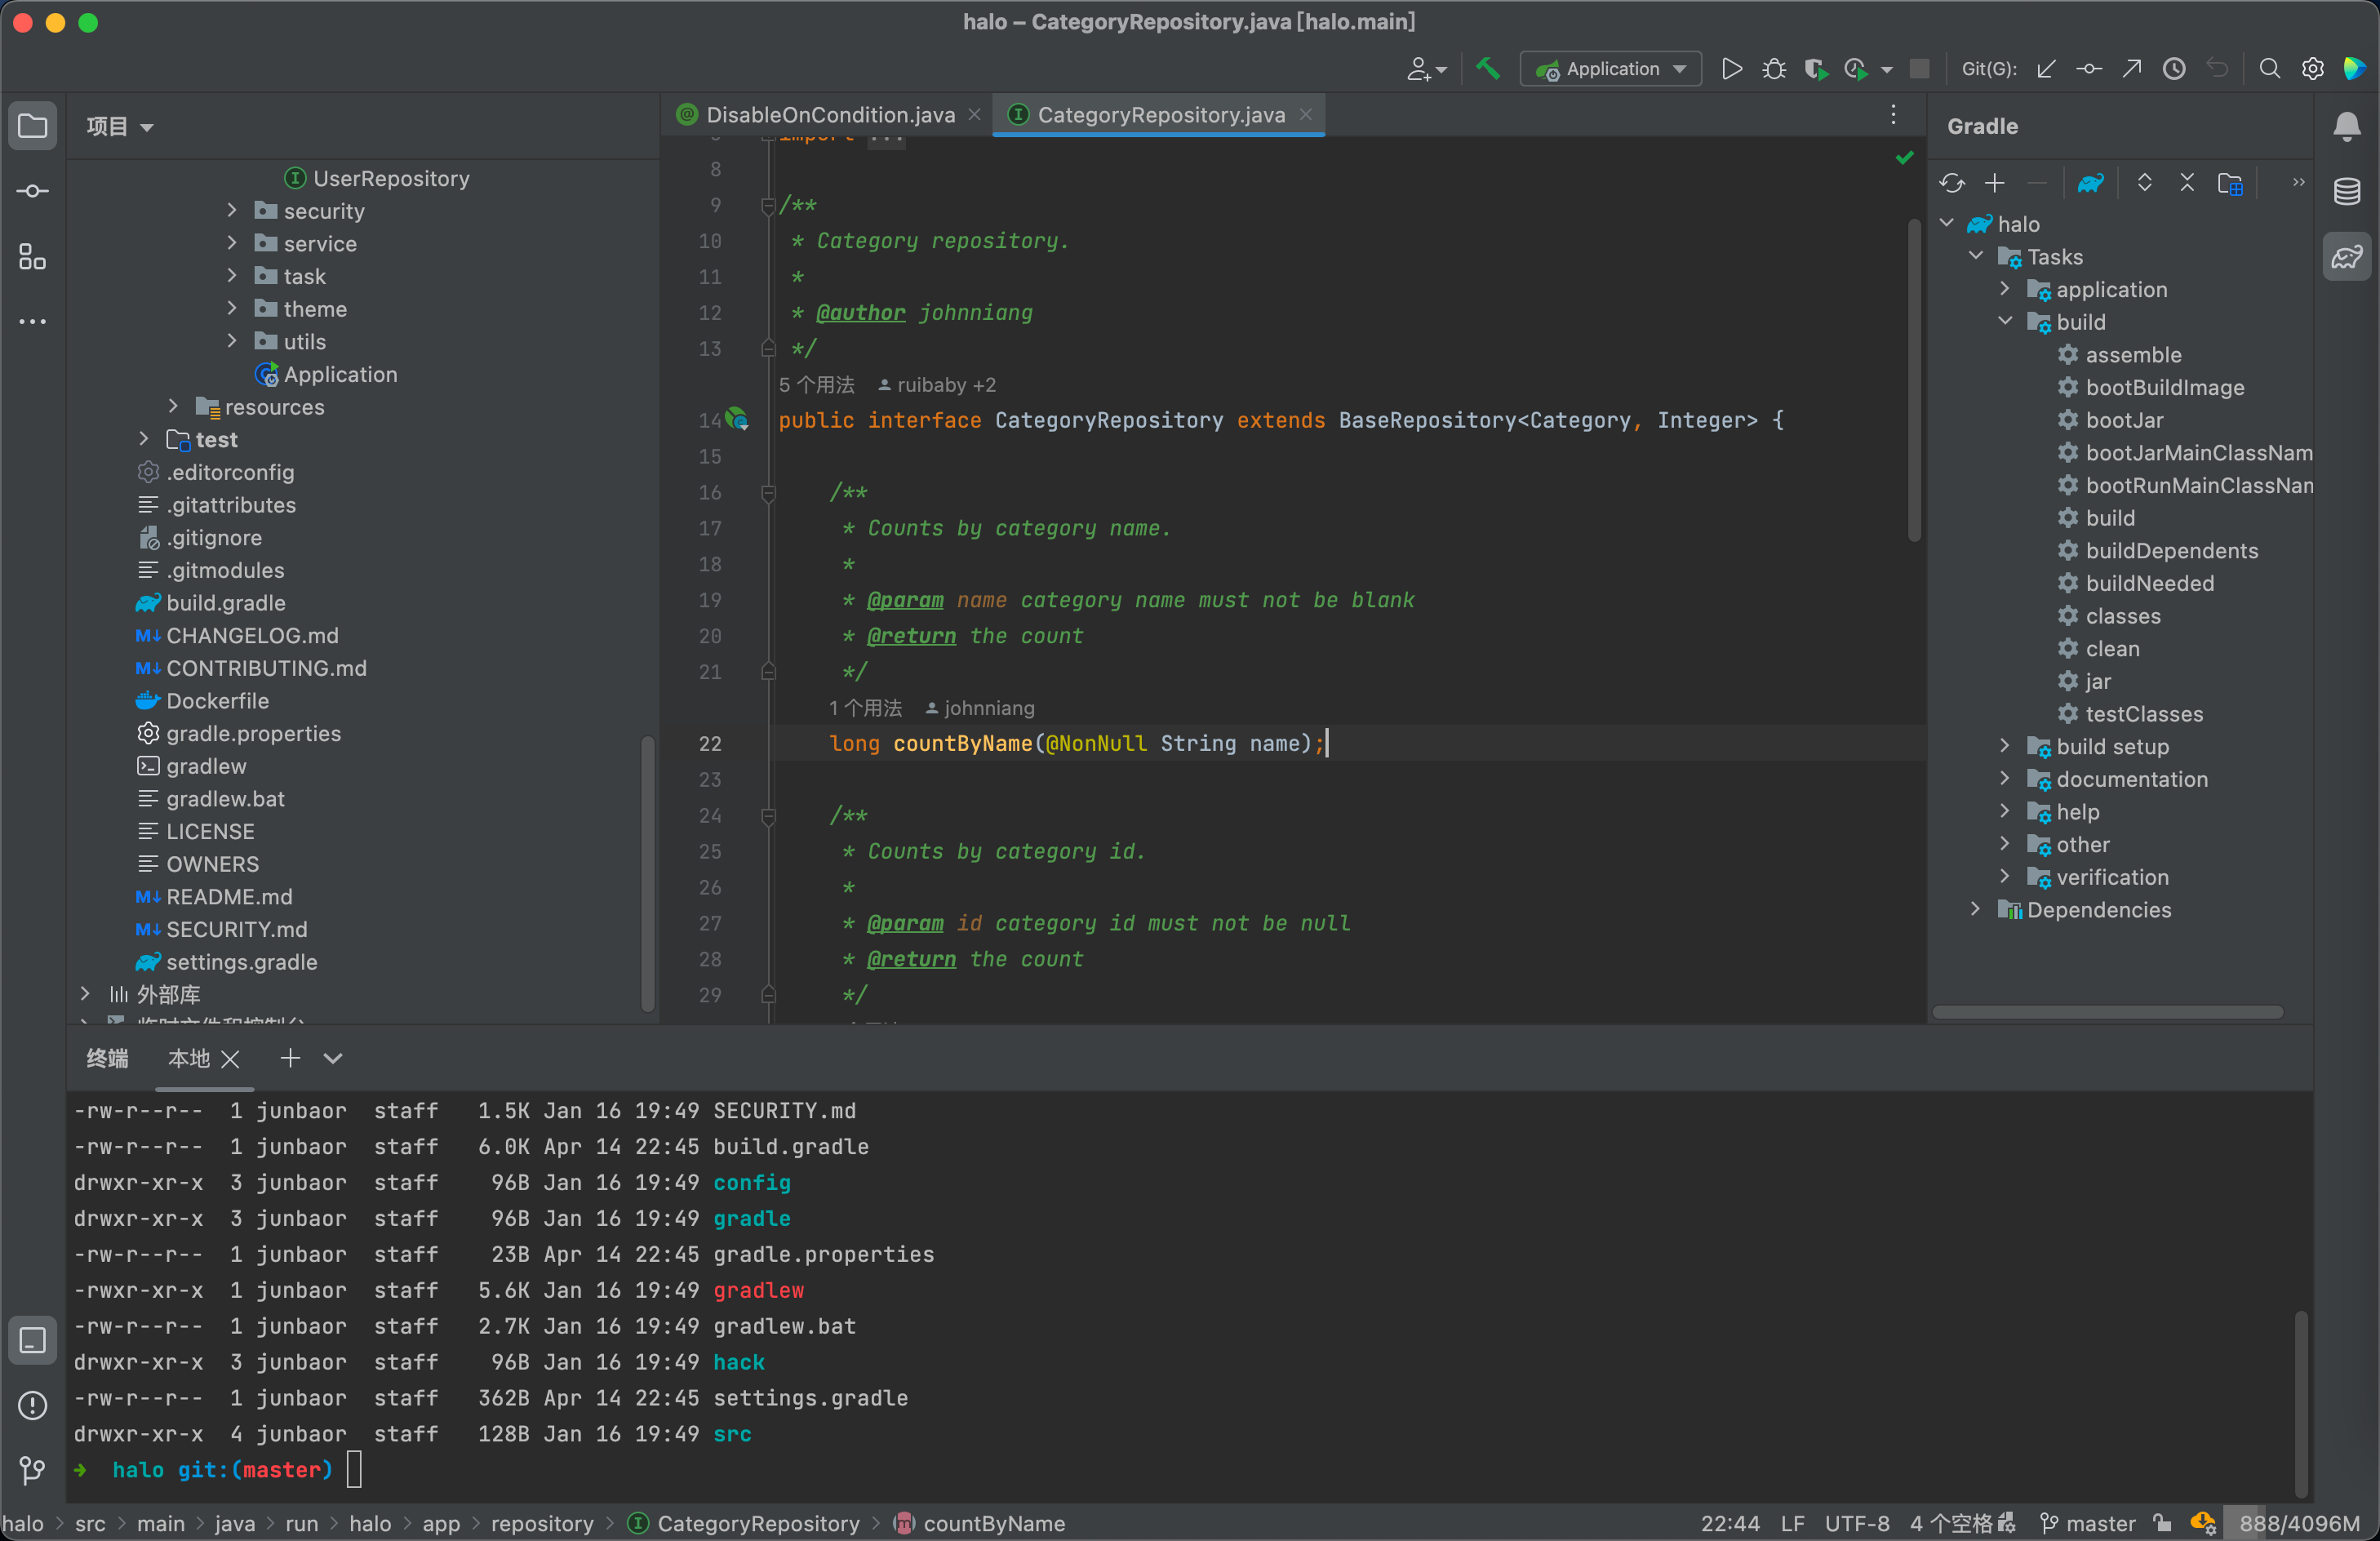The height and width of the screenshot is (1541, 2380).
Task: Toggle the Terminal tool window button
Action: pyautogui.click(x=32, y=1340)
